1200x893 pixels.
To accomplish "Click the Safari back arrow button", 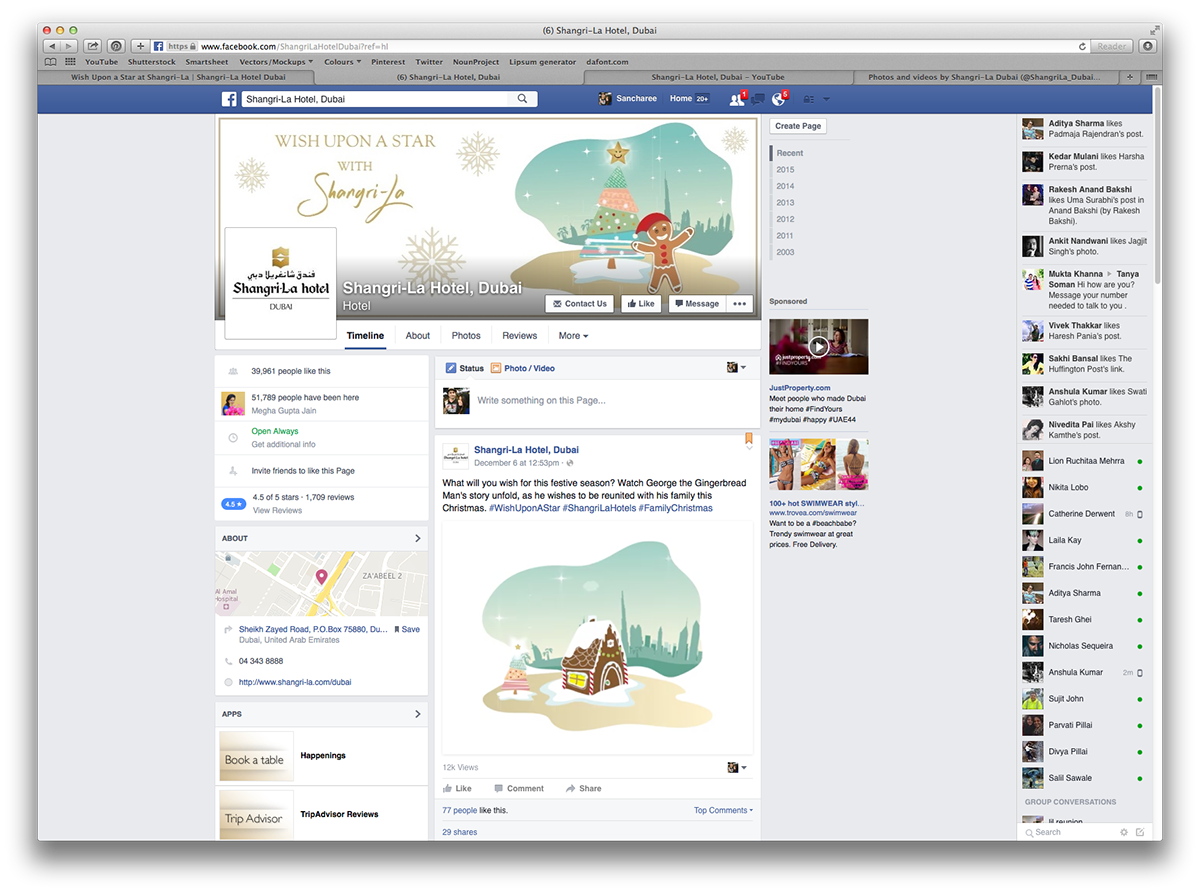I will 51,46.
